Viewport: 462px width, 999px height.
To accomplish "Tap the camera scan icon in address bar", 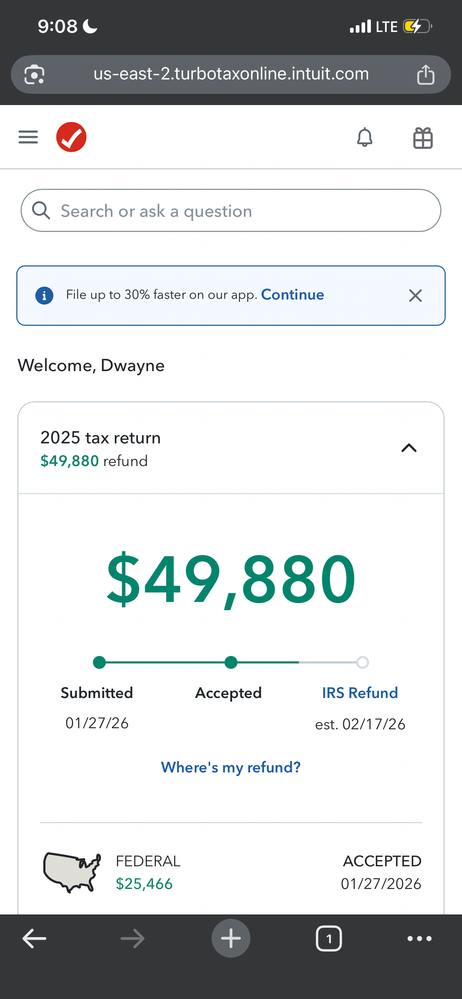I will pos(34,75).
